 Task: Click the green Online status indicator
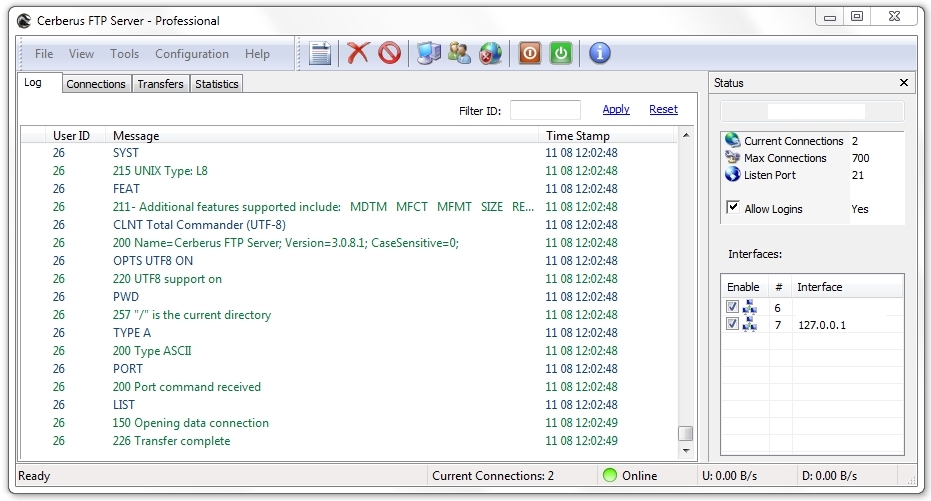(610, 475)
